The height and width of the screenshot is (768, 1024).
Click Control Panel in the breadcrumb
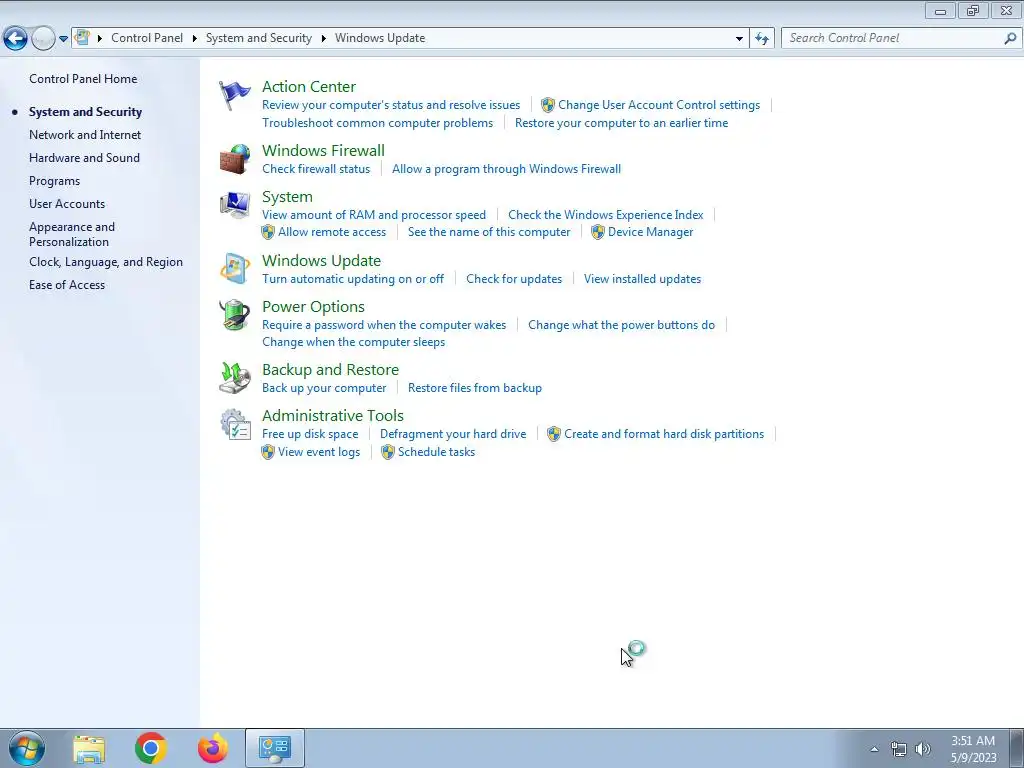point(147,38)
